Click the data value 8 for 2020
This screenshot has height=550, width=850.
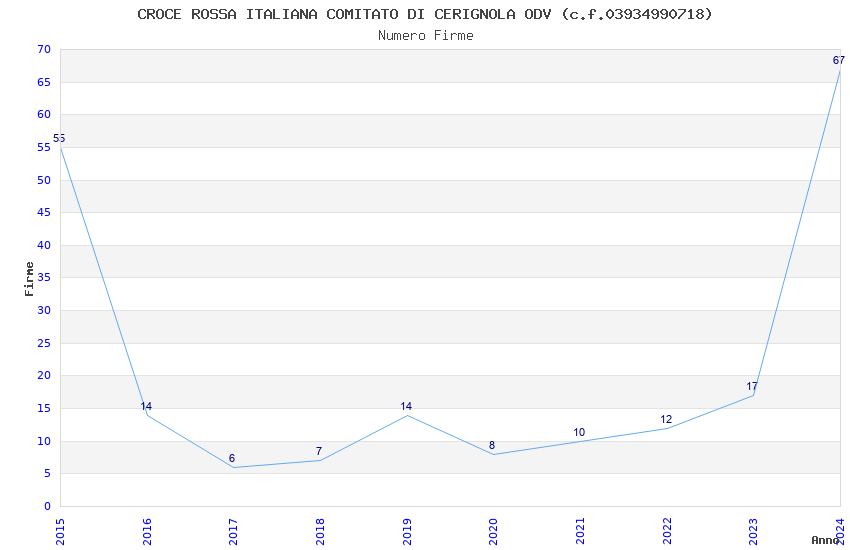point(492,445)
